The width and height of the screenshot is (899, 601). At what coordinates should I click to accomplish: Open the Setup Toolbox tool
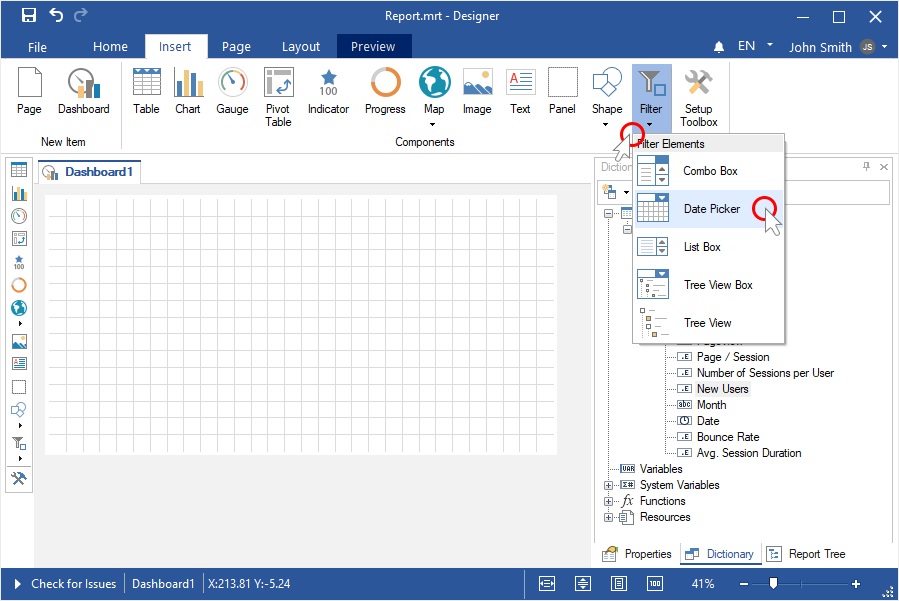pyautogui.click(x=698, y=96)
